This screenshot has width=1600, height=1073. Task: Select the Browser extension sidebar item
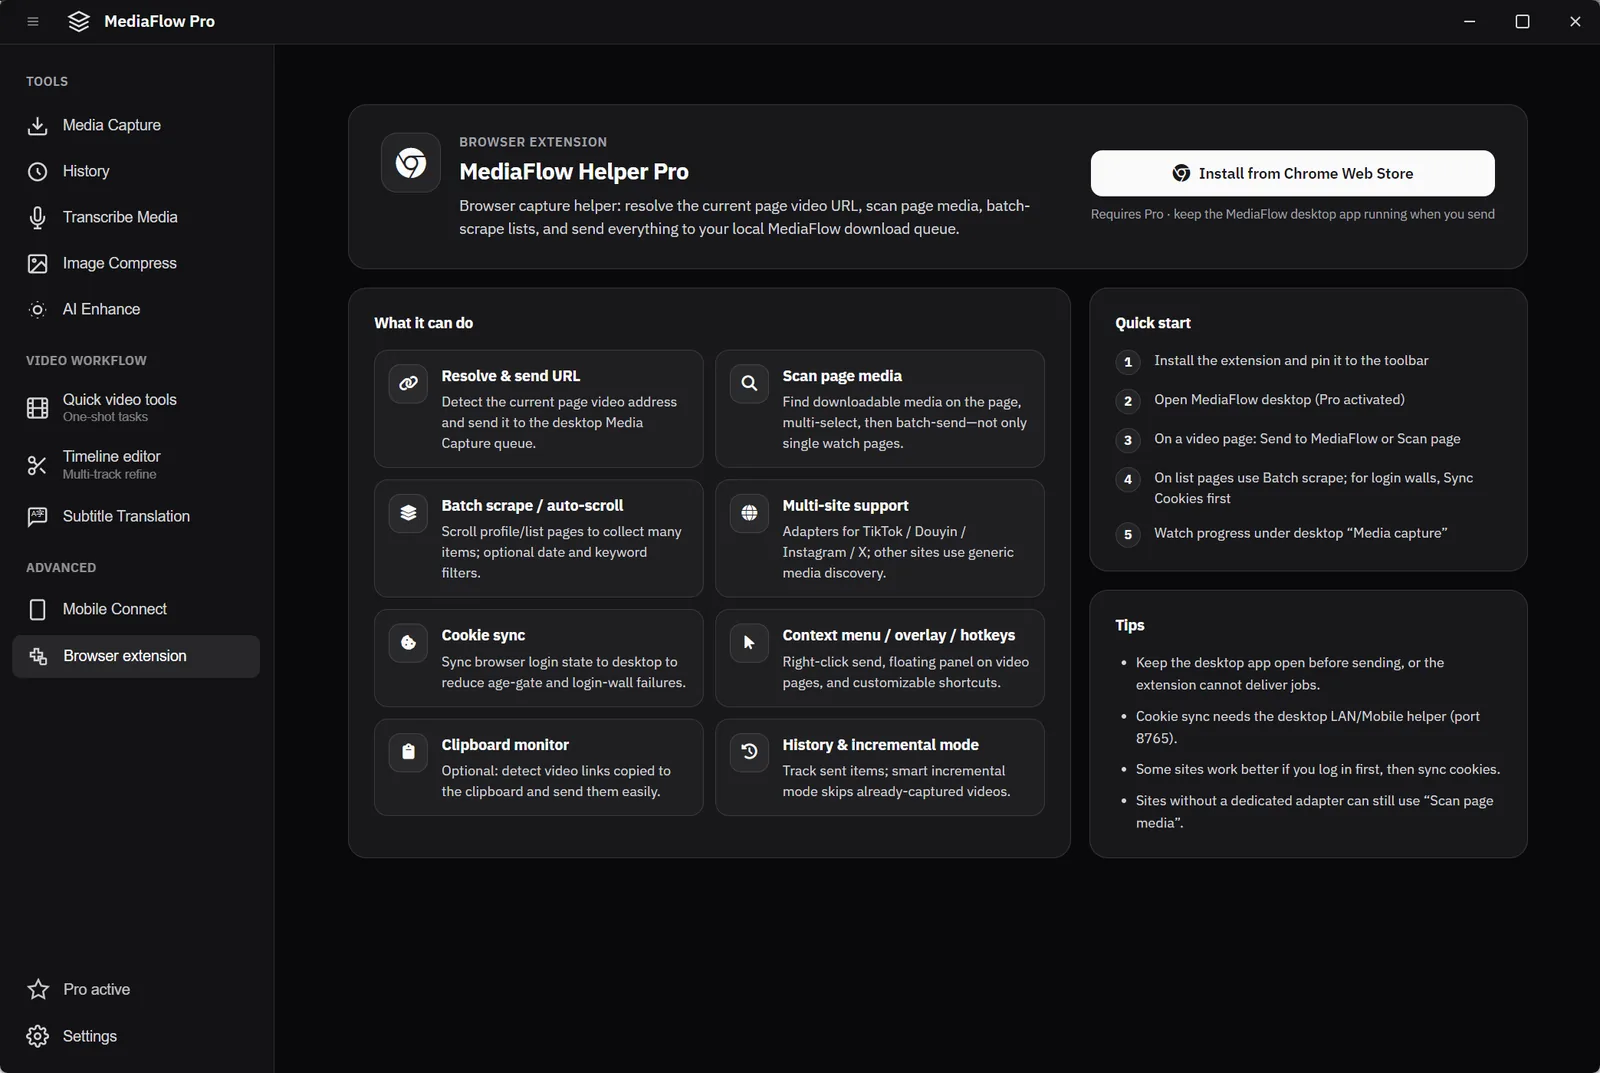click(x=136, y=657)
